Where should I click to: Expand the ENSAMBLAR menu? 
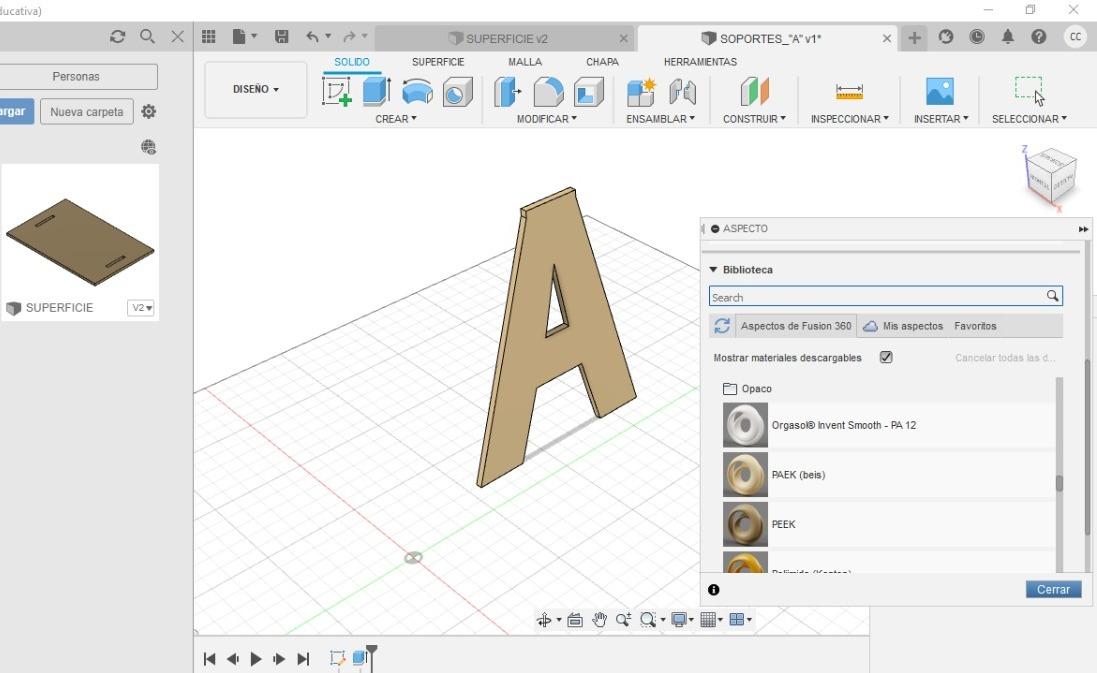click(x=660, y=119)
